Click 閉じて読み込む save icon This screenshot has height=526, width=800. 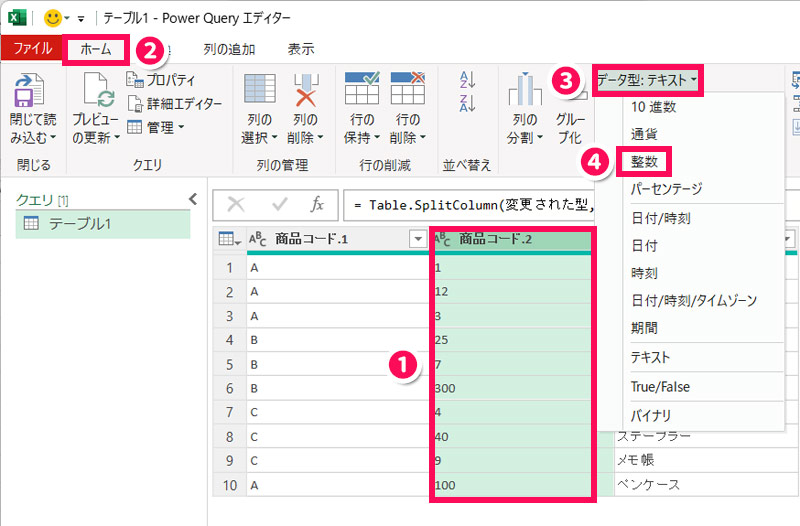click(x=29, y=90)
